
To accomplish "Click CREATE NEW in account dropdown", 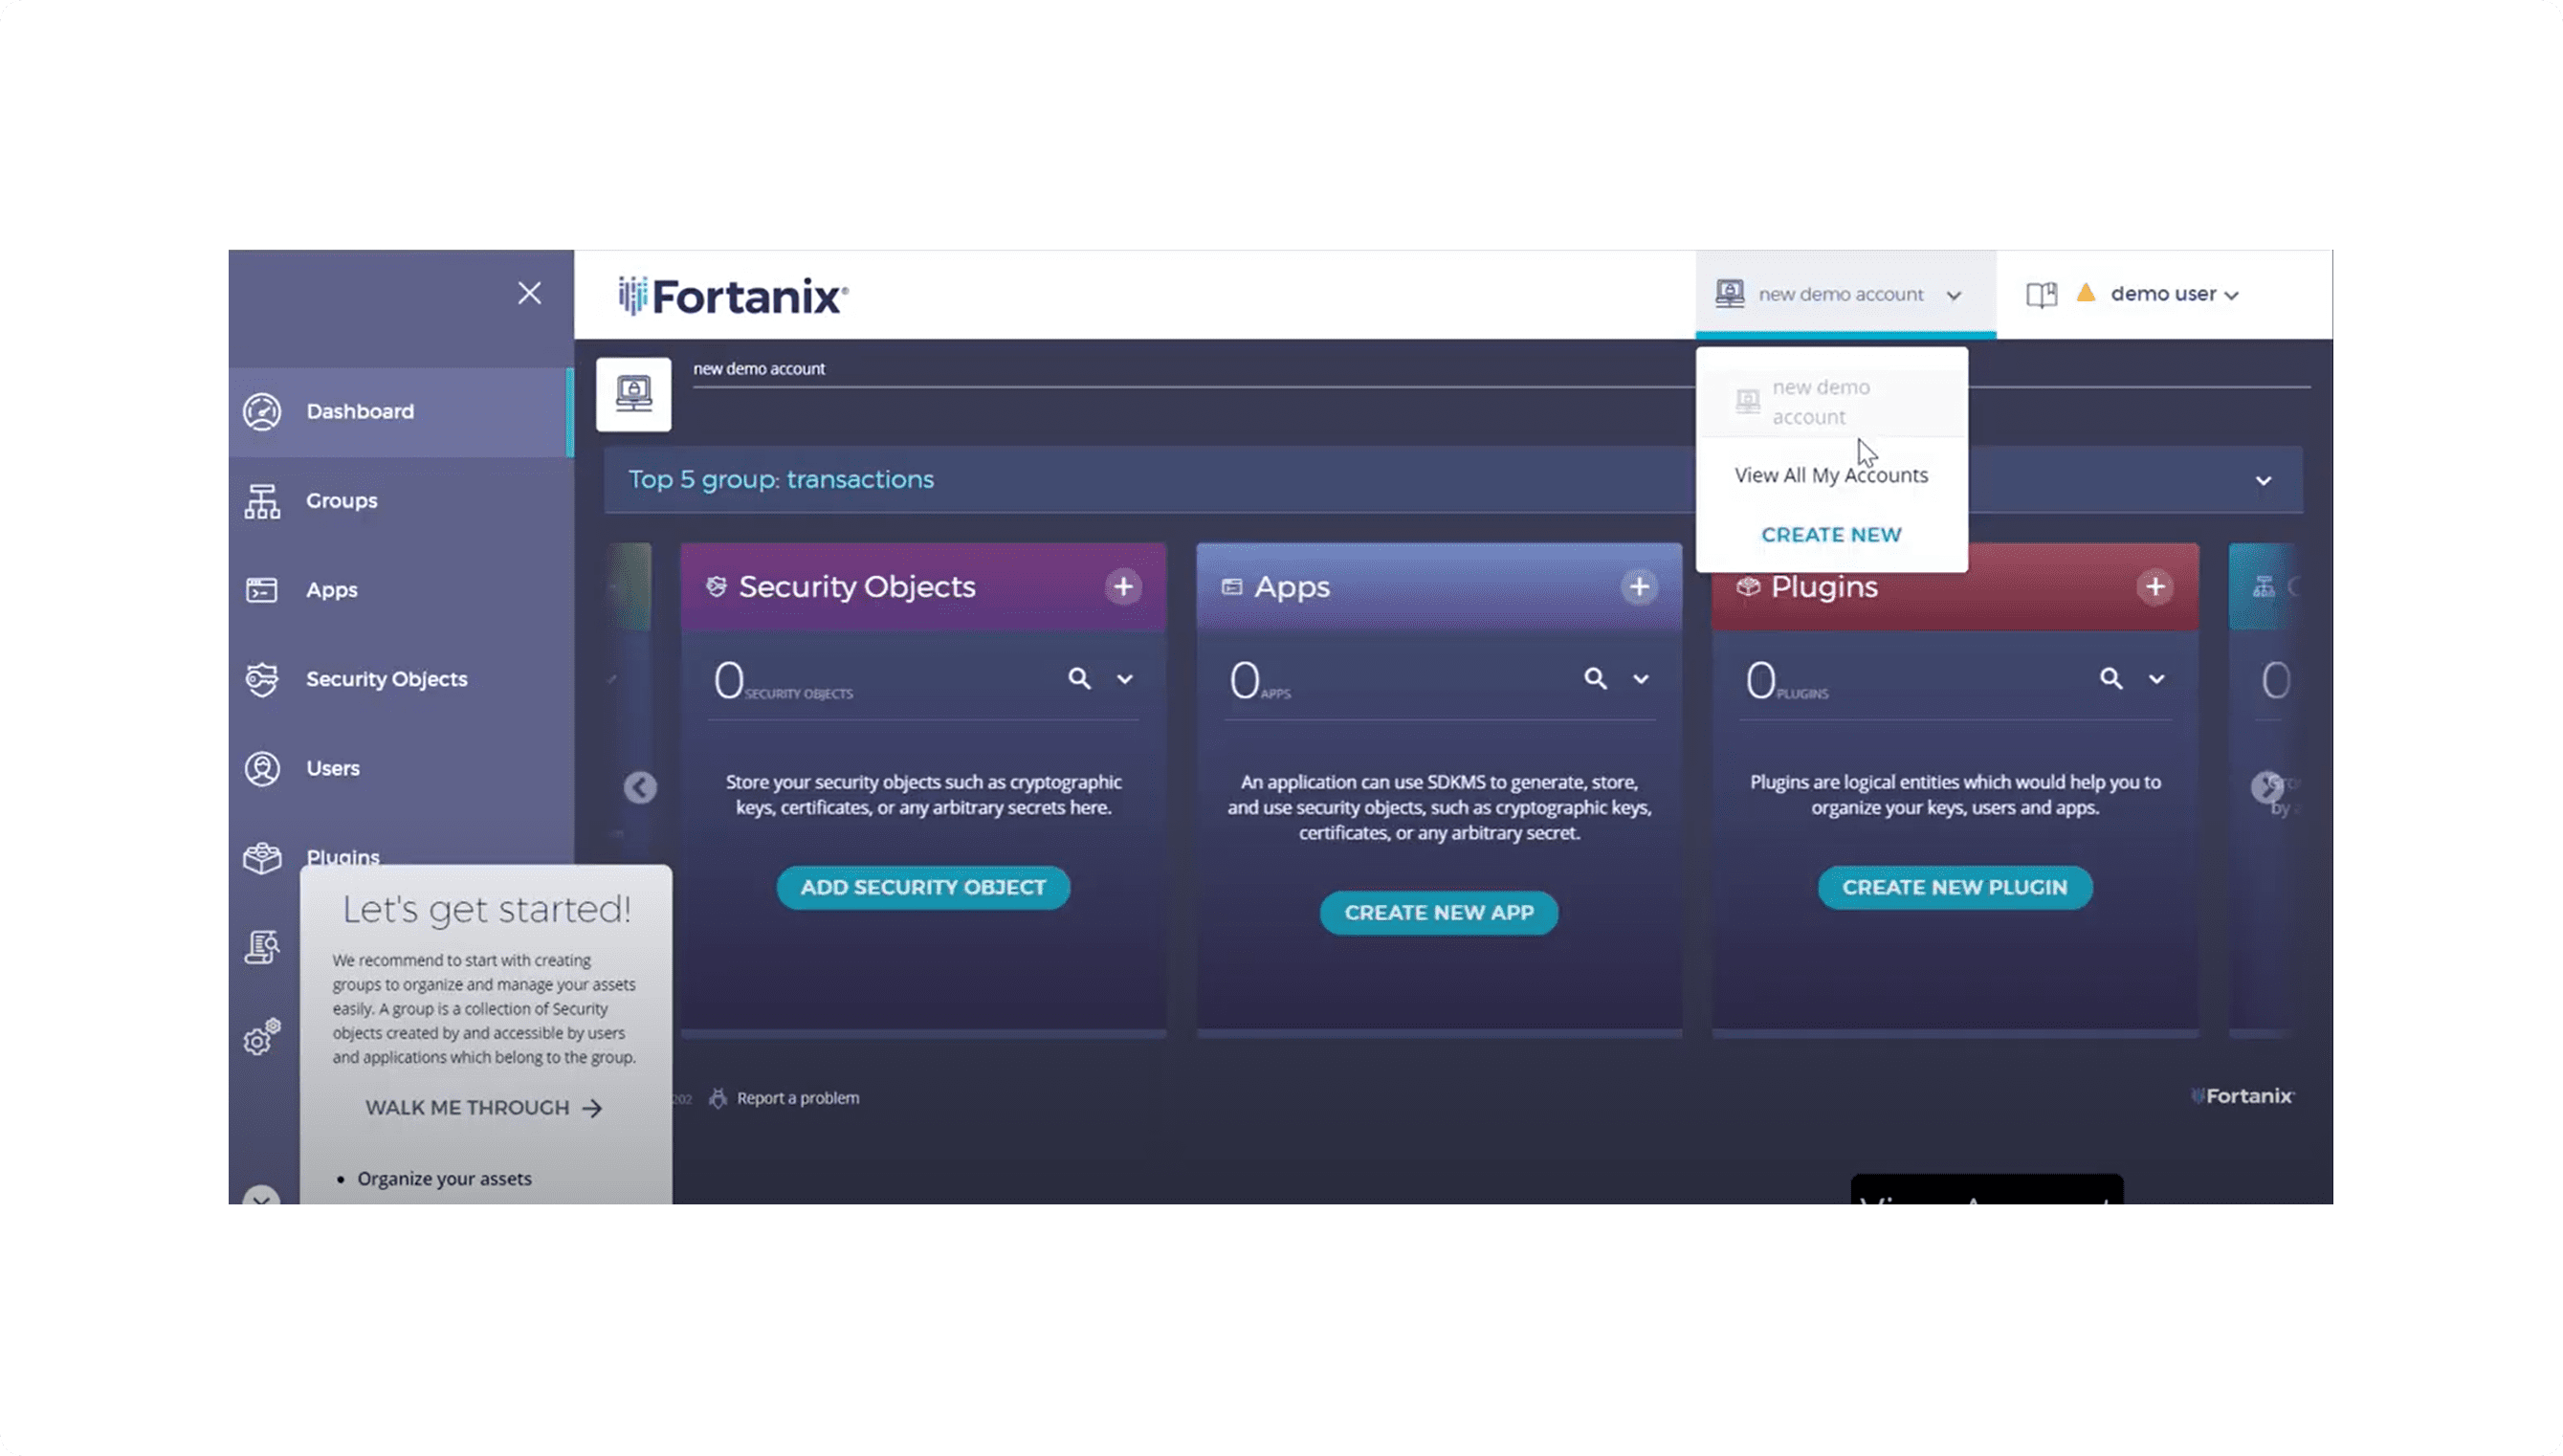I will [1831, 535].
